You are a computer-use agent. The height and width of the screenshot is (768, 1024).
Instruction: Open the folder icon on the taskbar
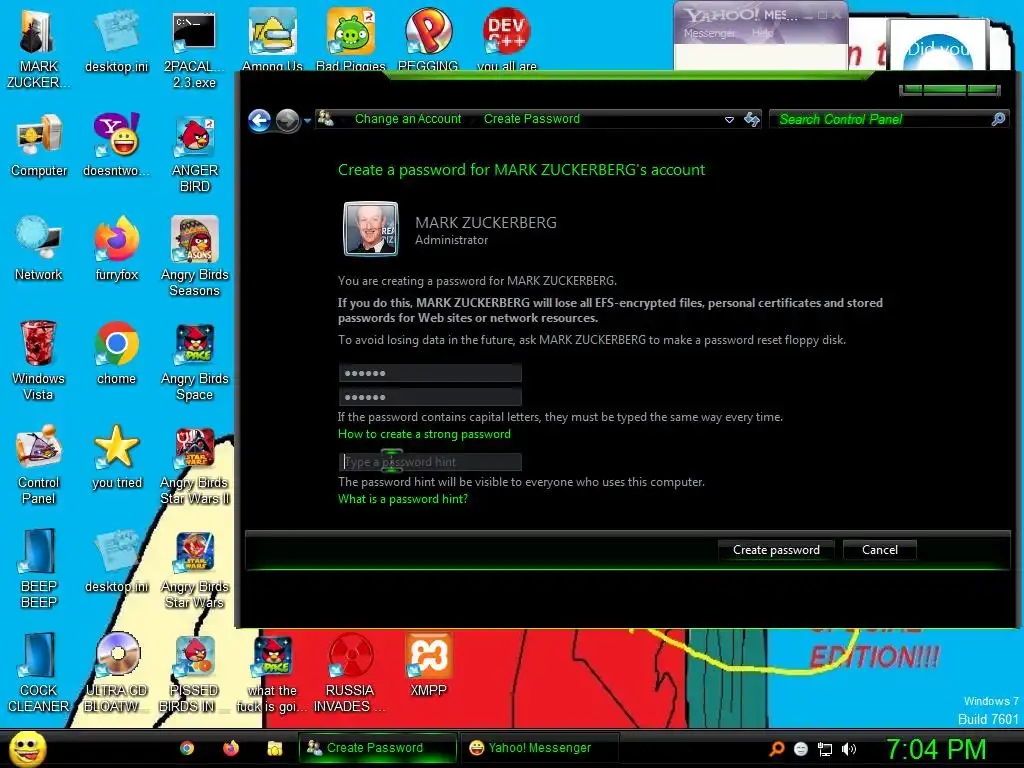pyautogui.click(x=274, y=748)
